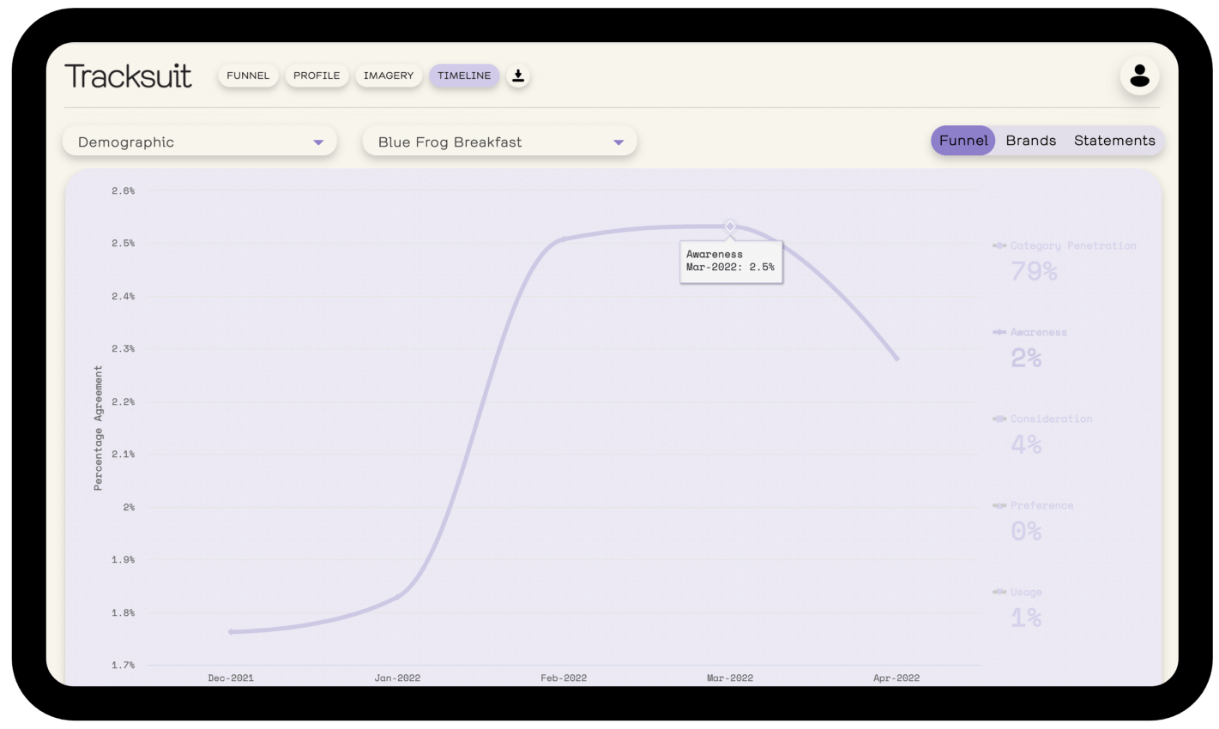Click the 2.6% y-axis label
Screen dimensions: 1219x729
click(123, 190)
